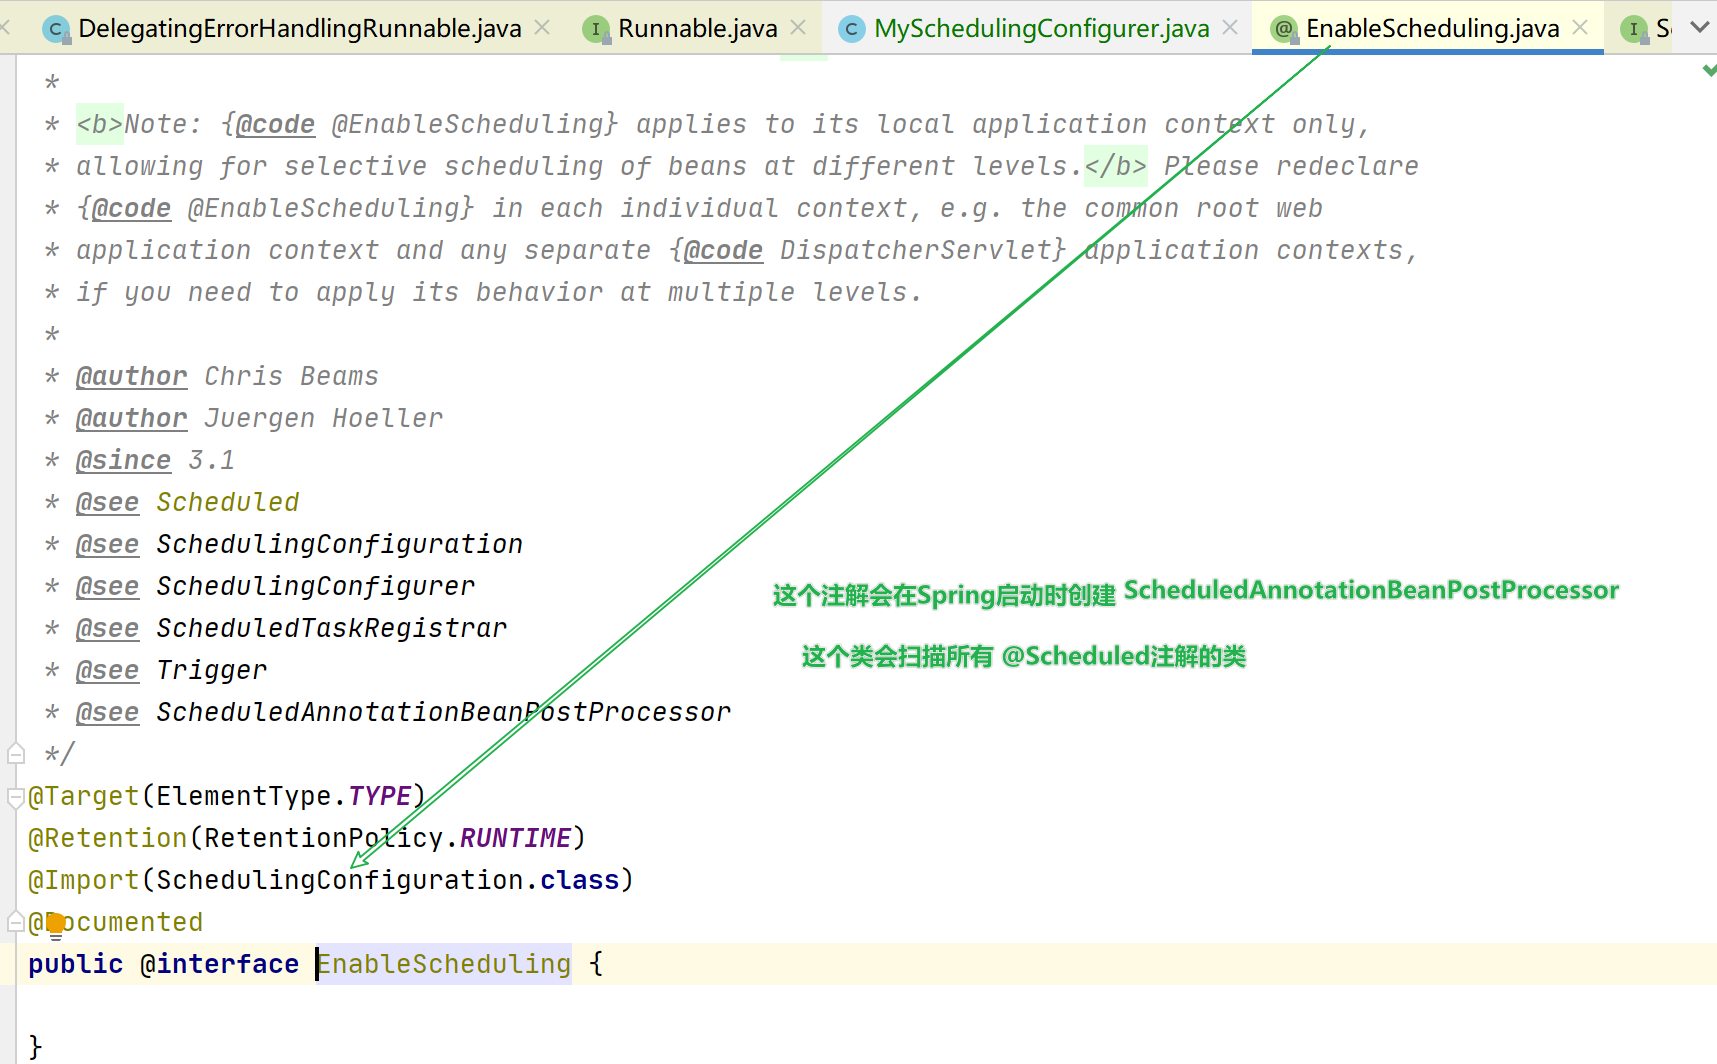Switch to the MySchedulingConfigurer.java tab
1717x1064 pixels.
(x=1037, y=28)
